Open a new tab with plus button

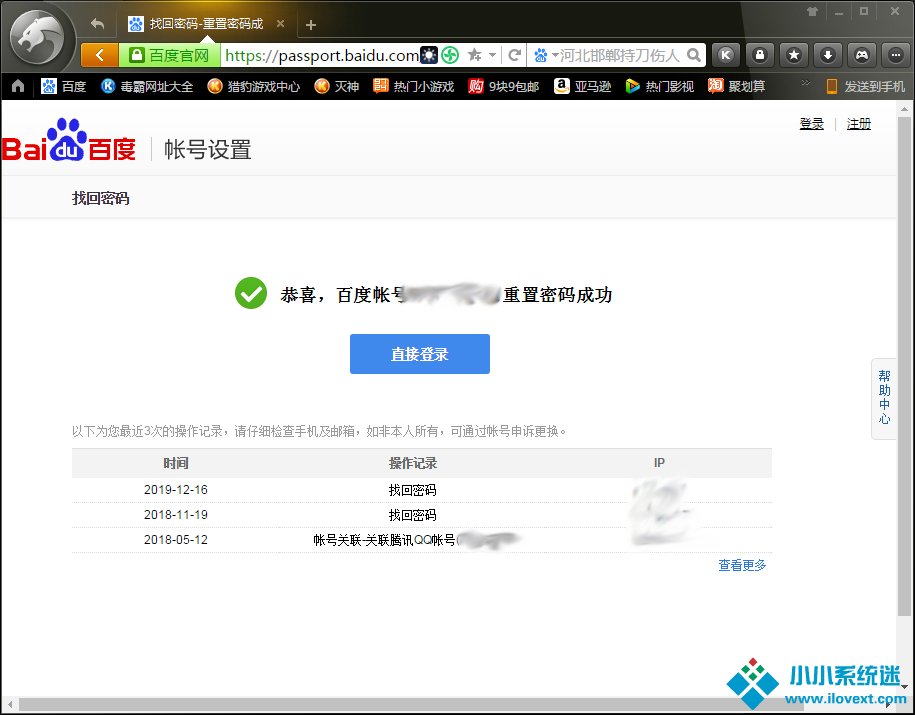[x=311, y=24]
